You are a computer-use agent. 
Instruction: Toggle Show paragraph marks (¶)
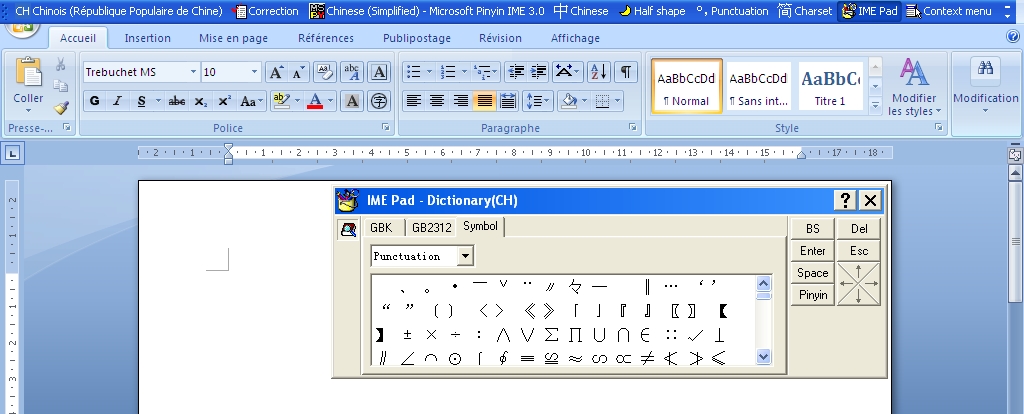point(626,72)
